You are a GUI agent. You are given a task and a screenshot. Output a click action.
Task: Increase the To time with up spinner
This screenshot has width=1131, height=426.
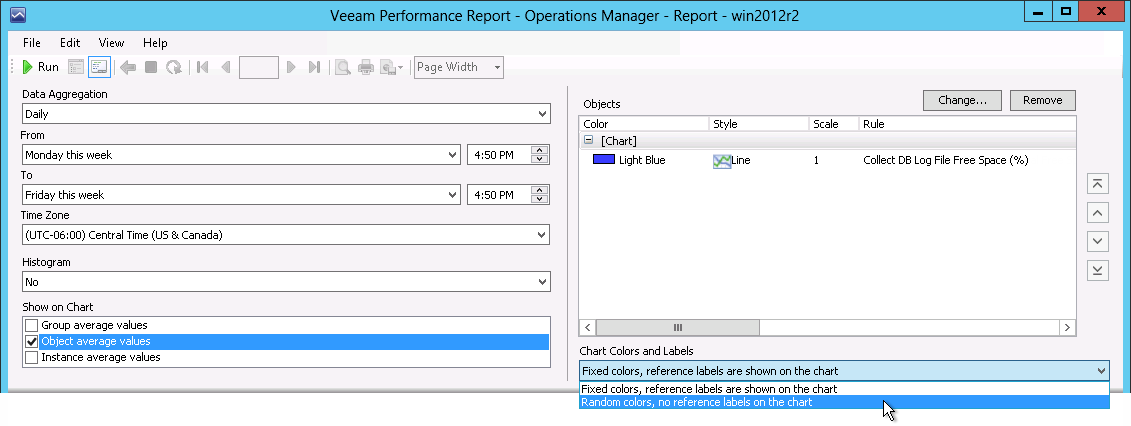click(x=540, y=190)
